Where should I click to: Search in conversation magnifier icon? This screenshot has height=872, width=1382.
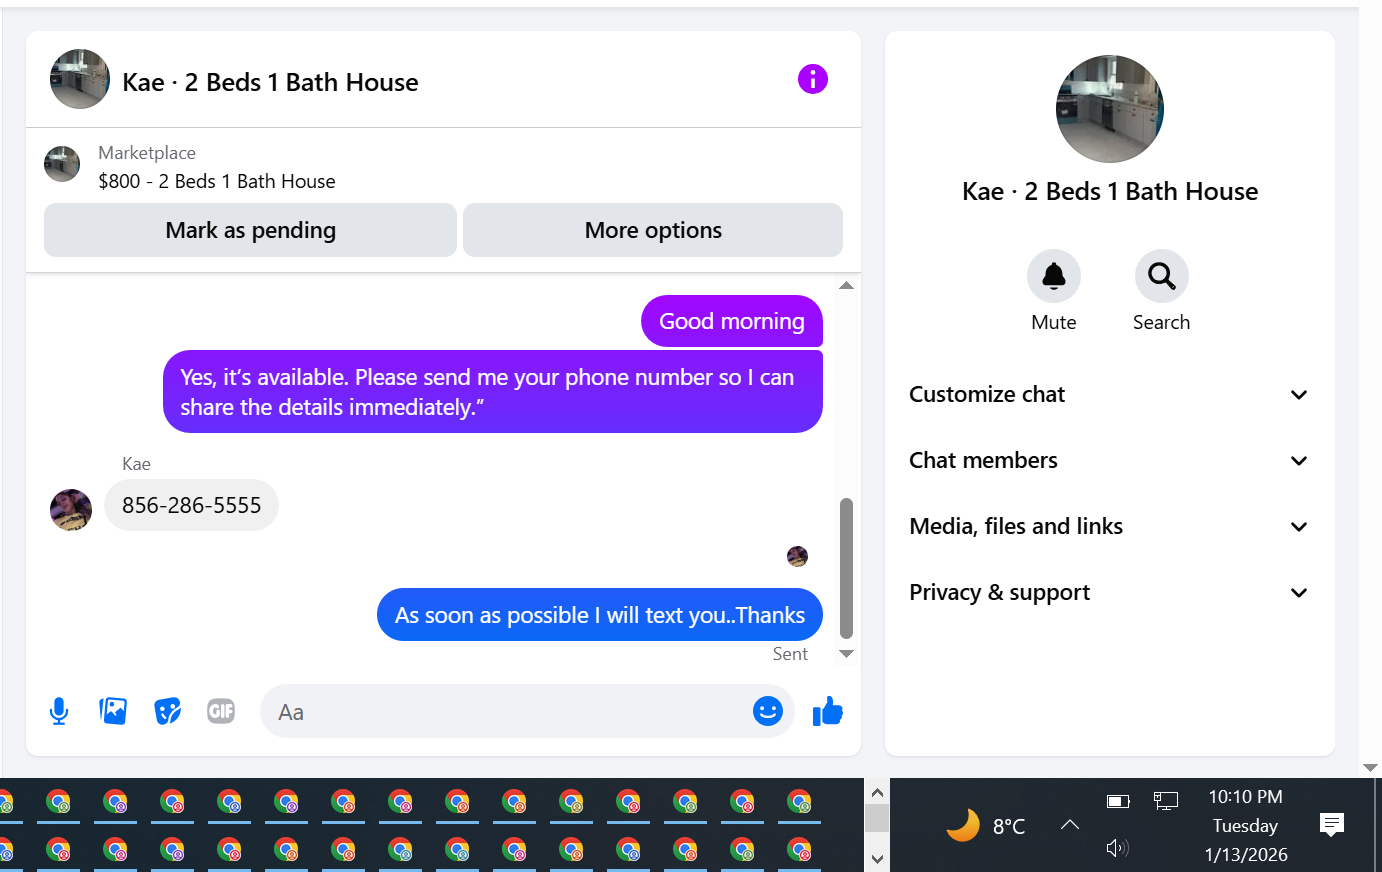(1161, 276)
